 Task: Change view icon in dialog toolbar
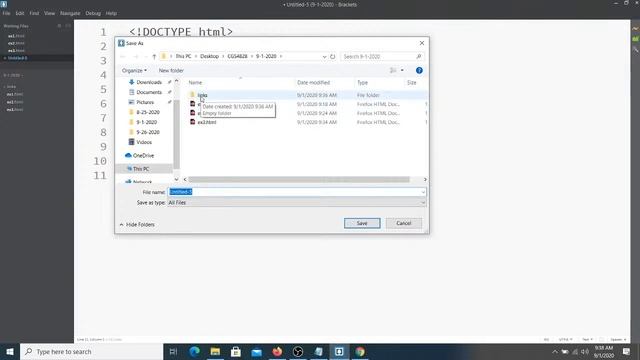pos(393,71)
